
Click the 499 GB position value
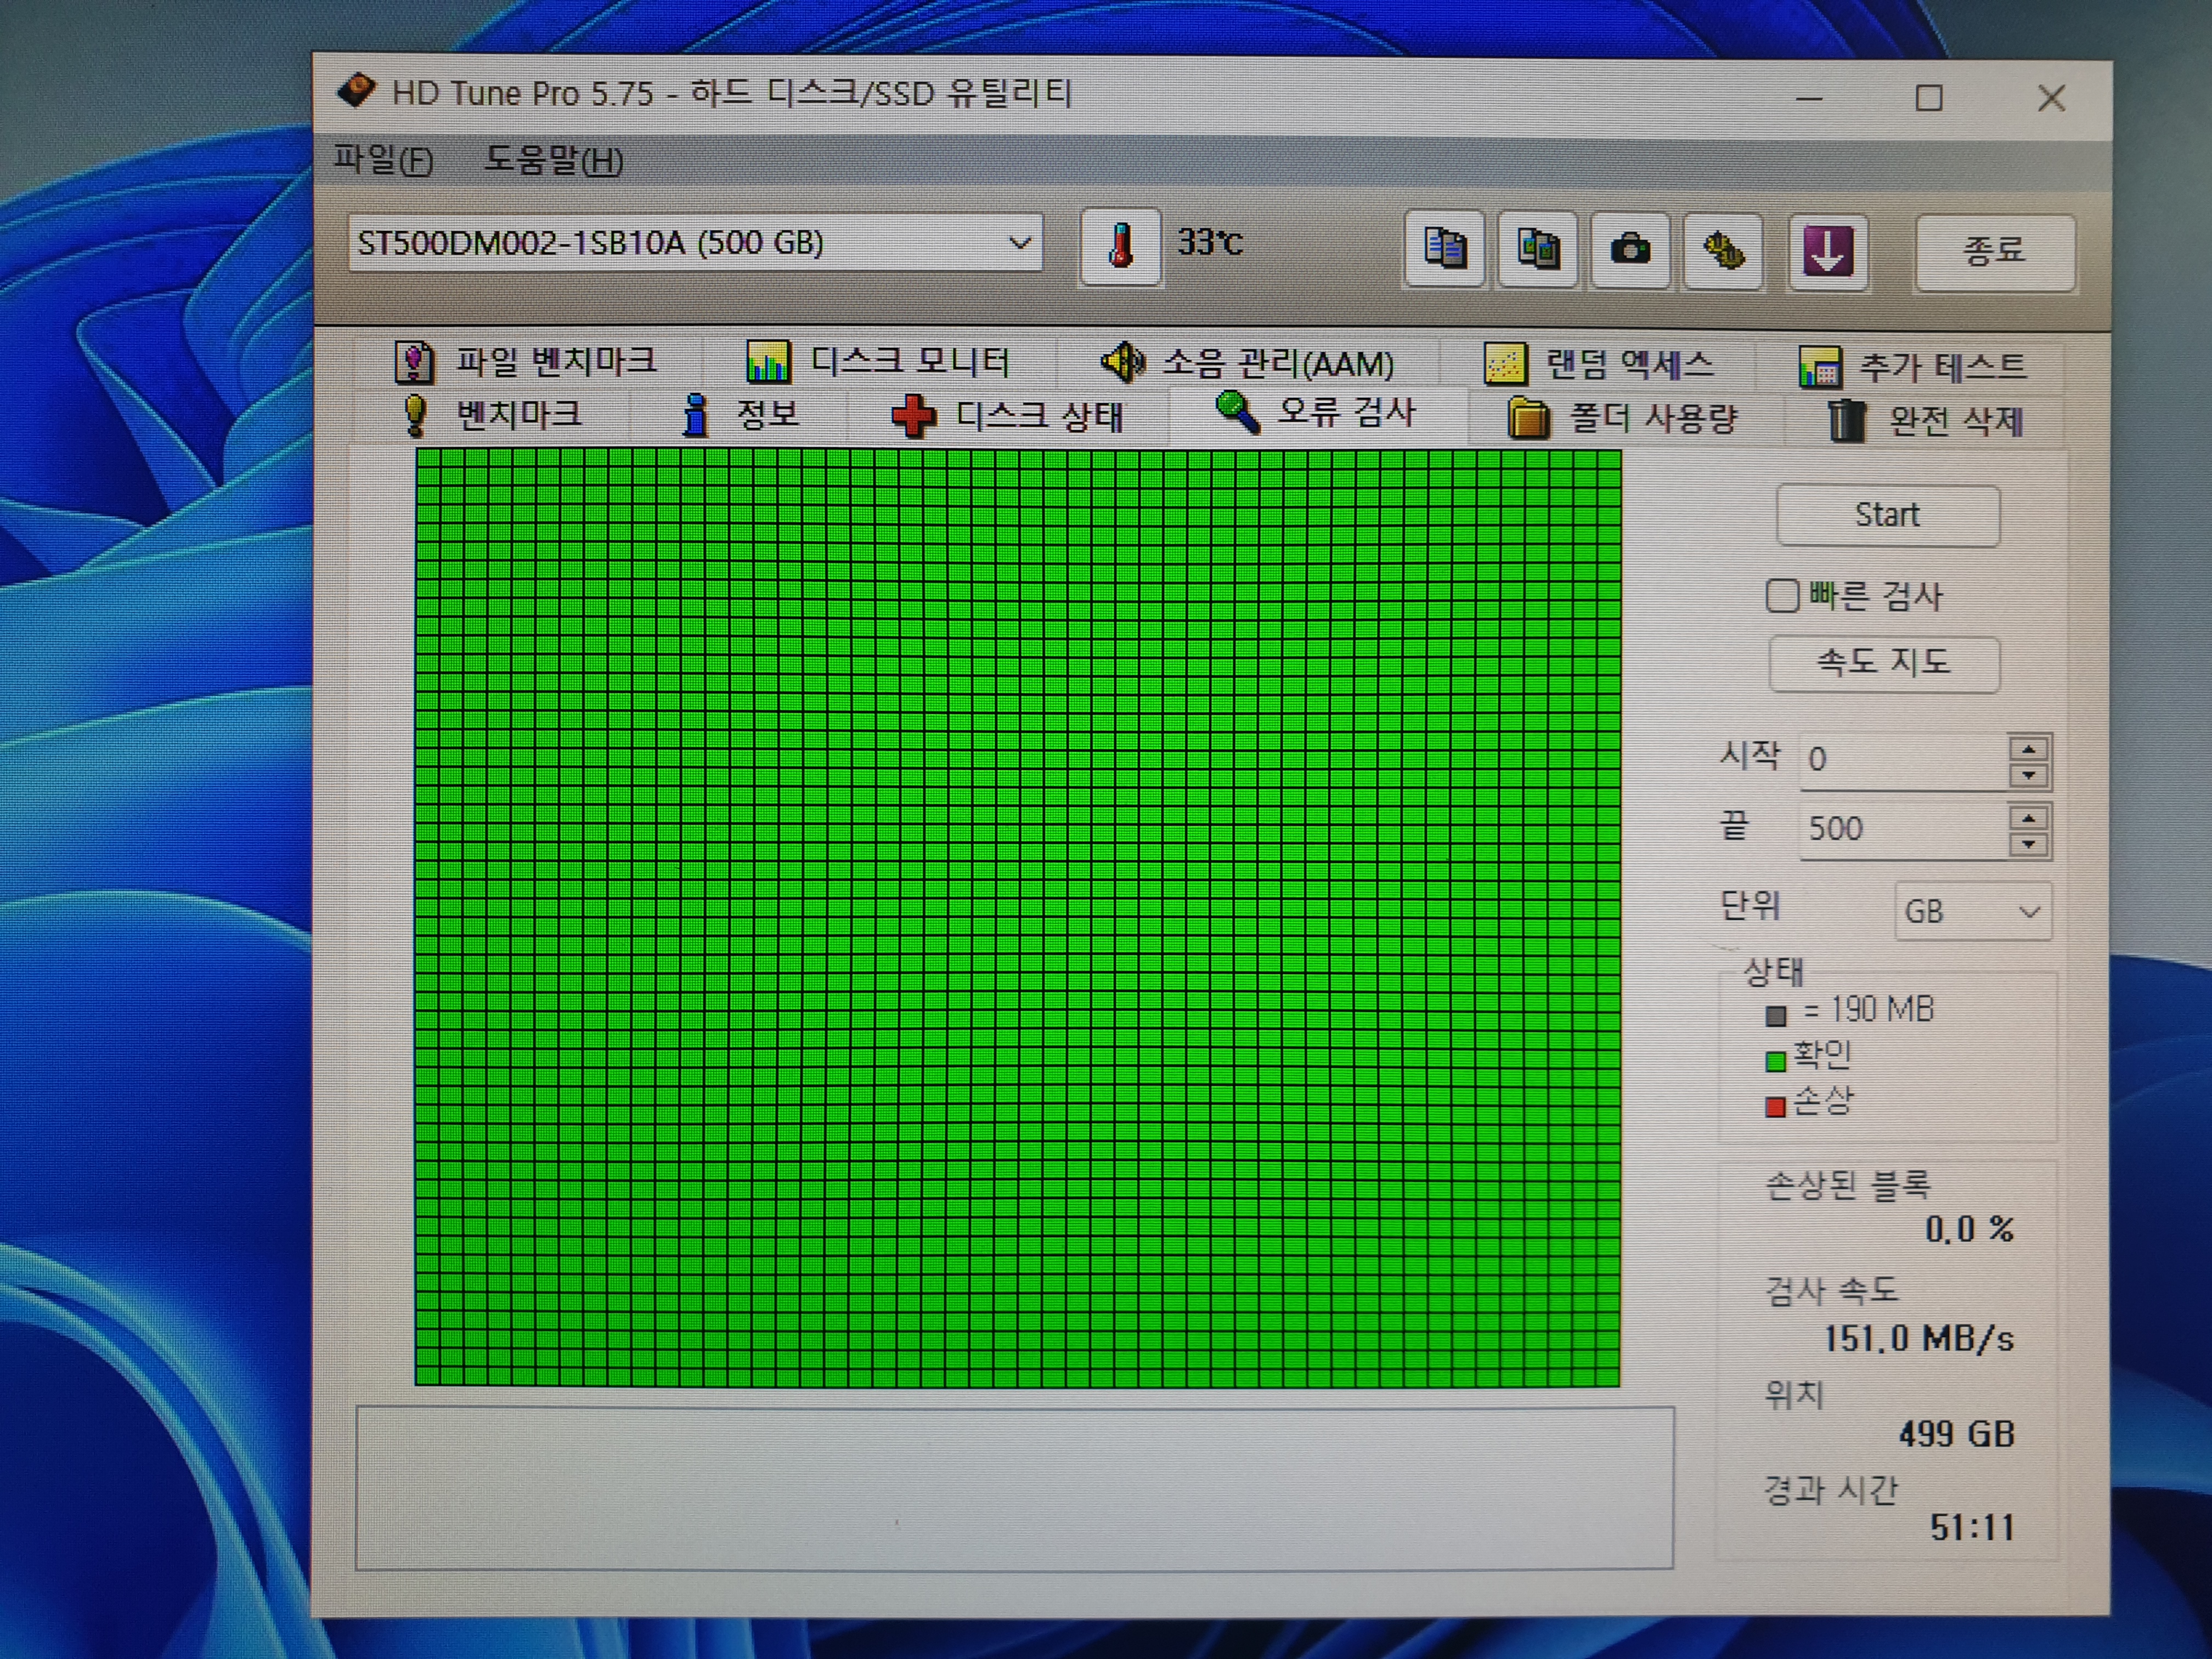click(x=1956, y=1434)
